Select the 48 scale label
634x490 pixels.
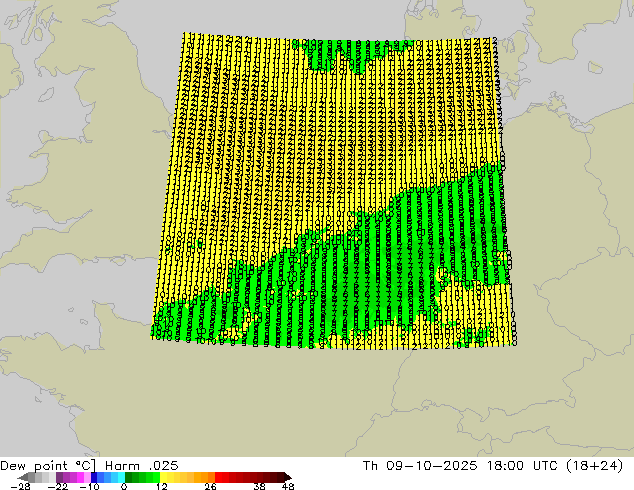[288, 486]
